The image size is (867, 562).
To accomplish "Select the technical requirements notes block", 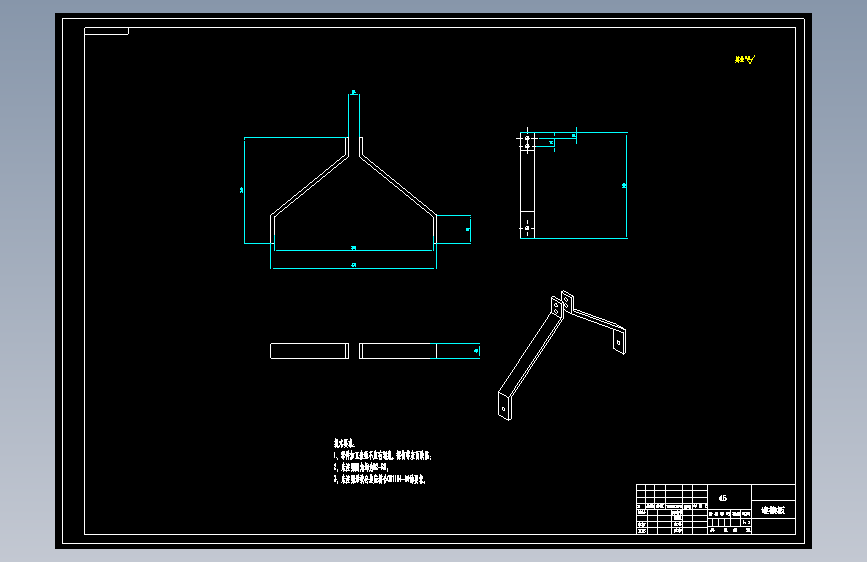I will point(383,461).
